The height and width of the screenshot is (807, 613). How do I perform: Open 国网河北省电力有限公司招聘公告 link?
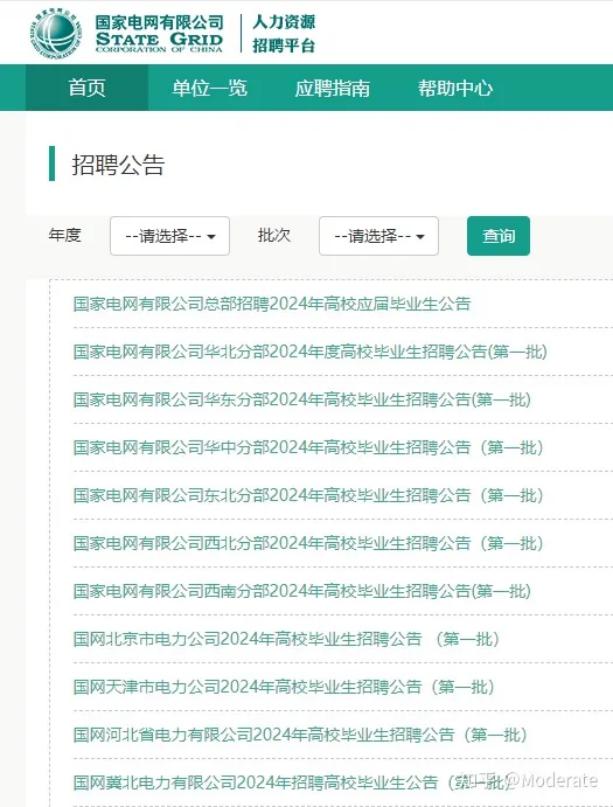click(300, 734)
